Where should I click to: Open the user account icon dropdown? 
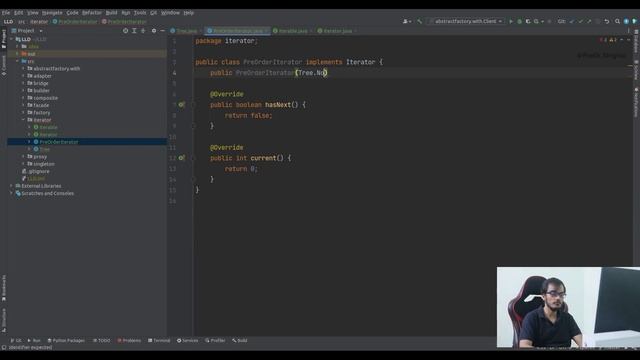(407, 21)
